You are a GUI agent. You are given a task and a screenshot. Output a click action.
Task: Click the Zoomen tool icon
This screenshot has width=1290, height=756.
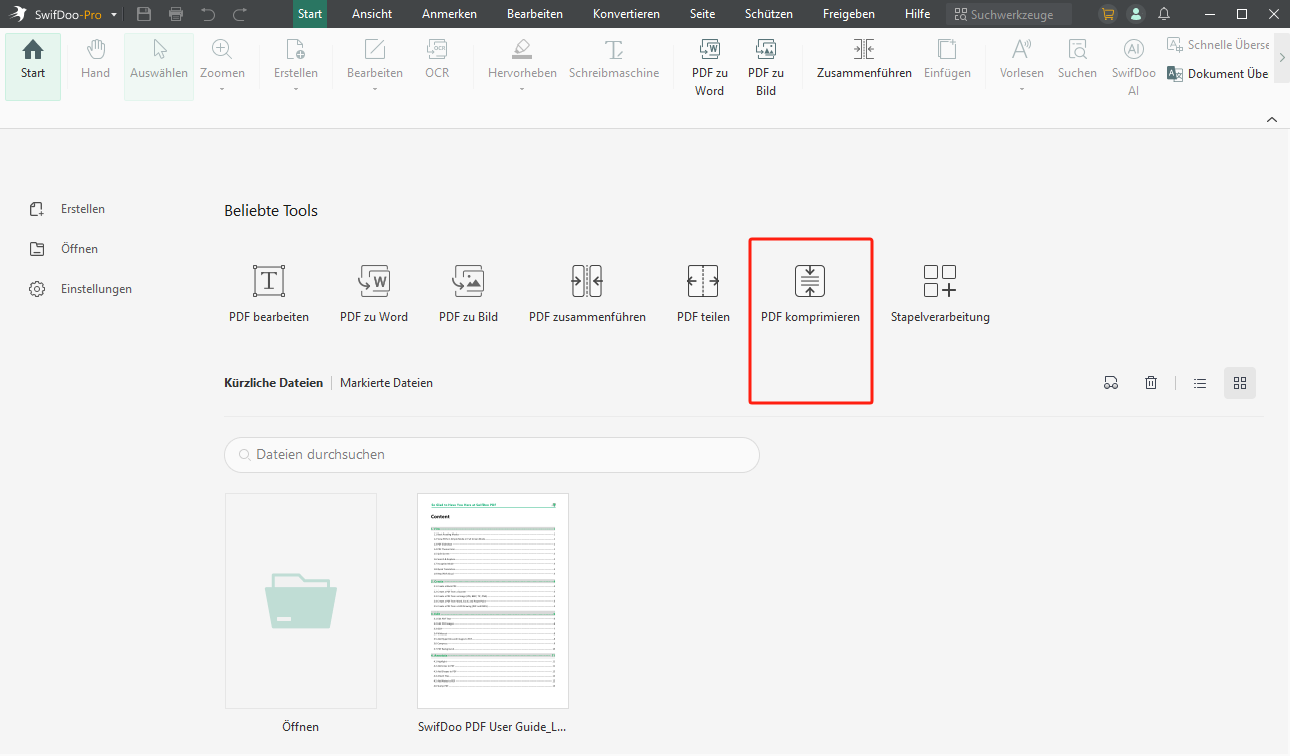coord(222,50)
